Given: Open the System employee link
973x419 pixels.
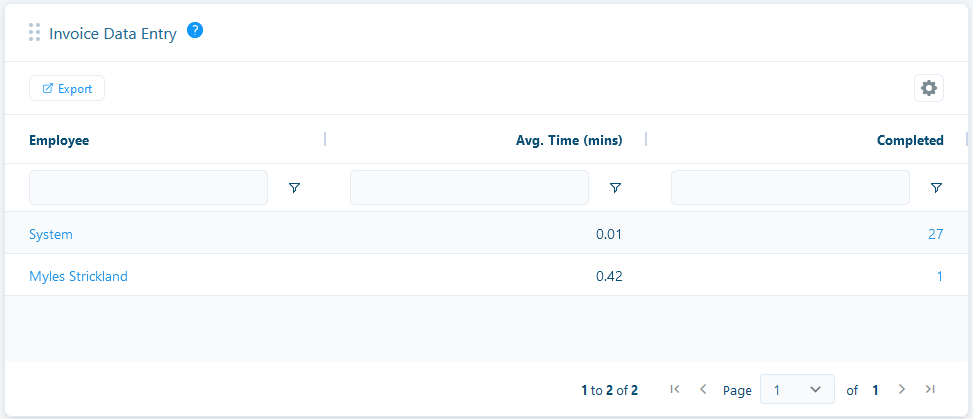Looking at the screenshot, I should [x=51, y=234].
